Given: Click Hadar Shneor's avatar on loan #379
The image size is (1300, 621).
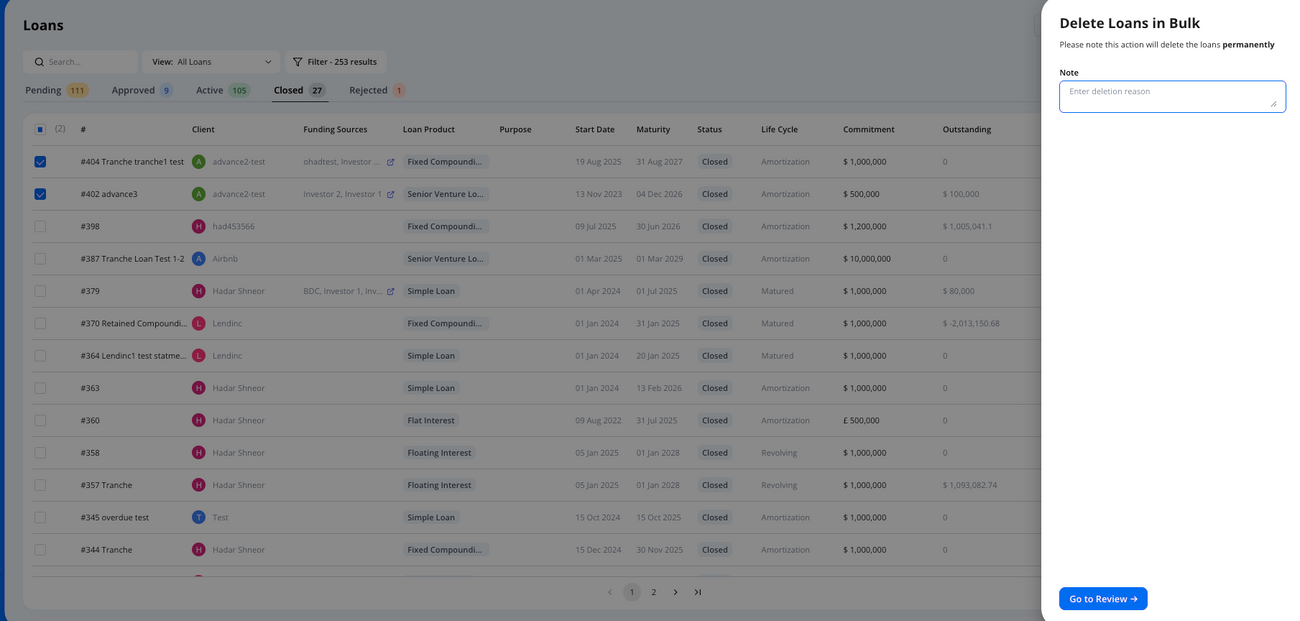Looking at the screenshot, I should (x=199, y=290).
